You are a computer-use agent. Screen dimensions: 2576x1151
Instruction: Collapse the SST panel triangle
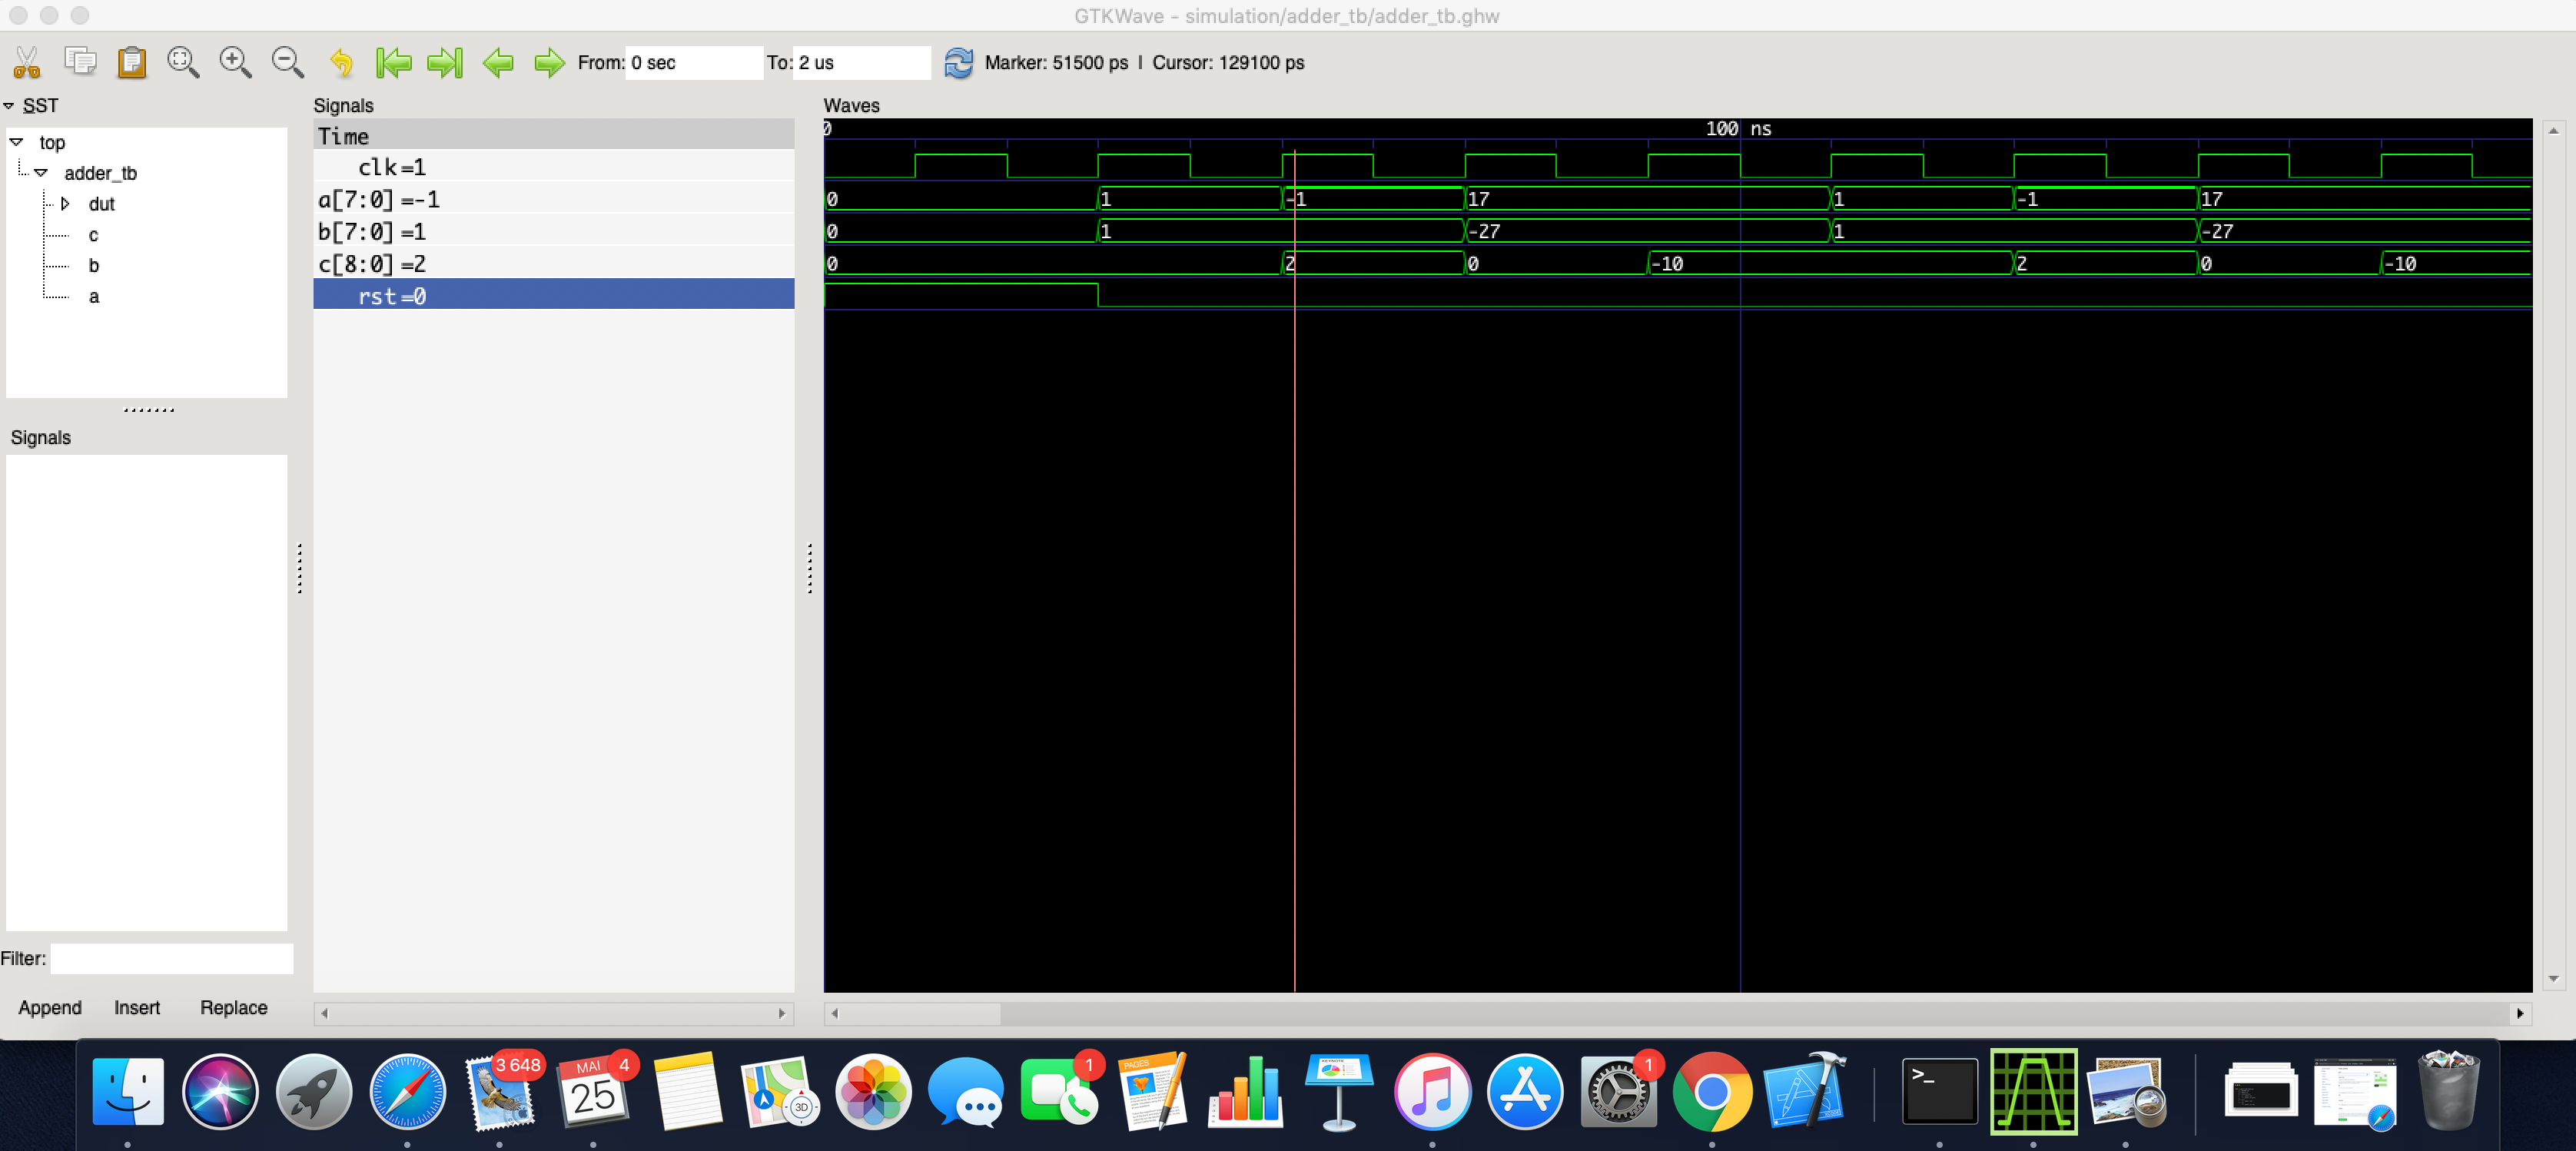(x=9, y=105)
